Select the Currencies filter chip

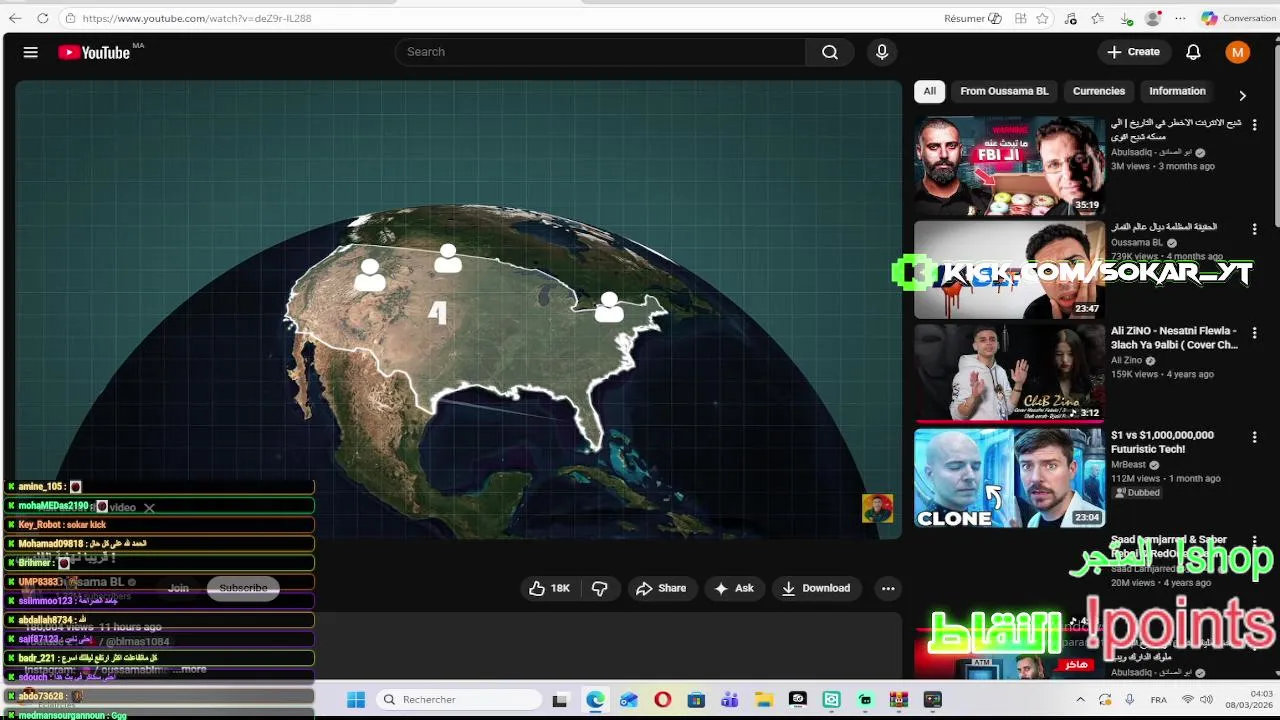(1099, 91)
